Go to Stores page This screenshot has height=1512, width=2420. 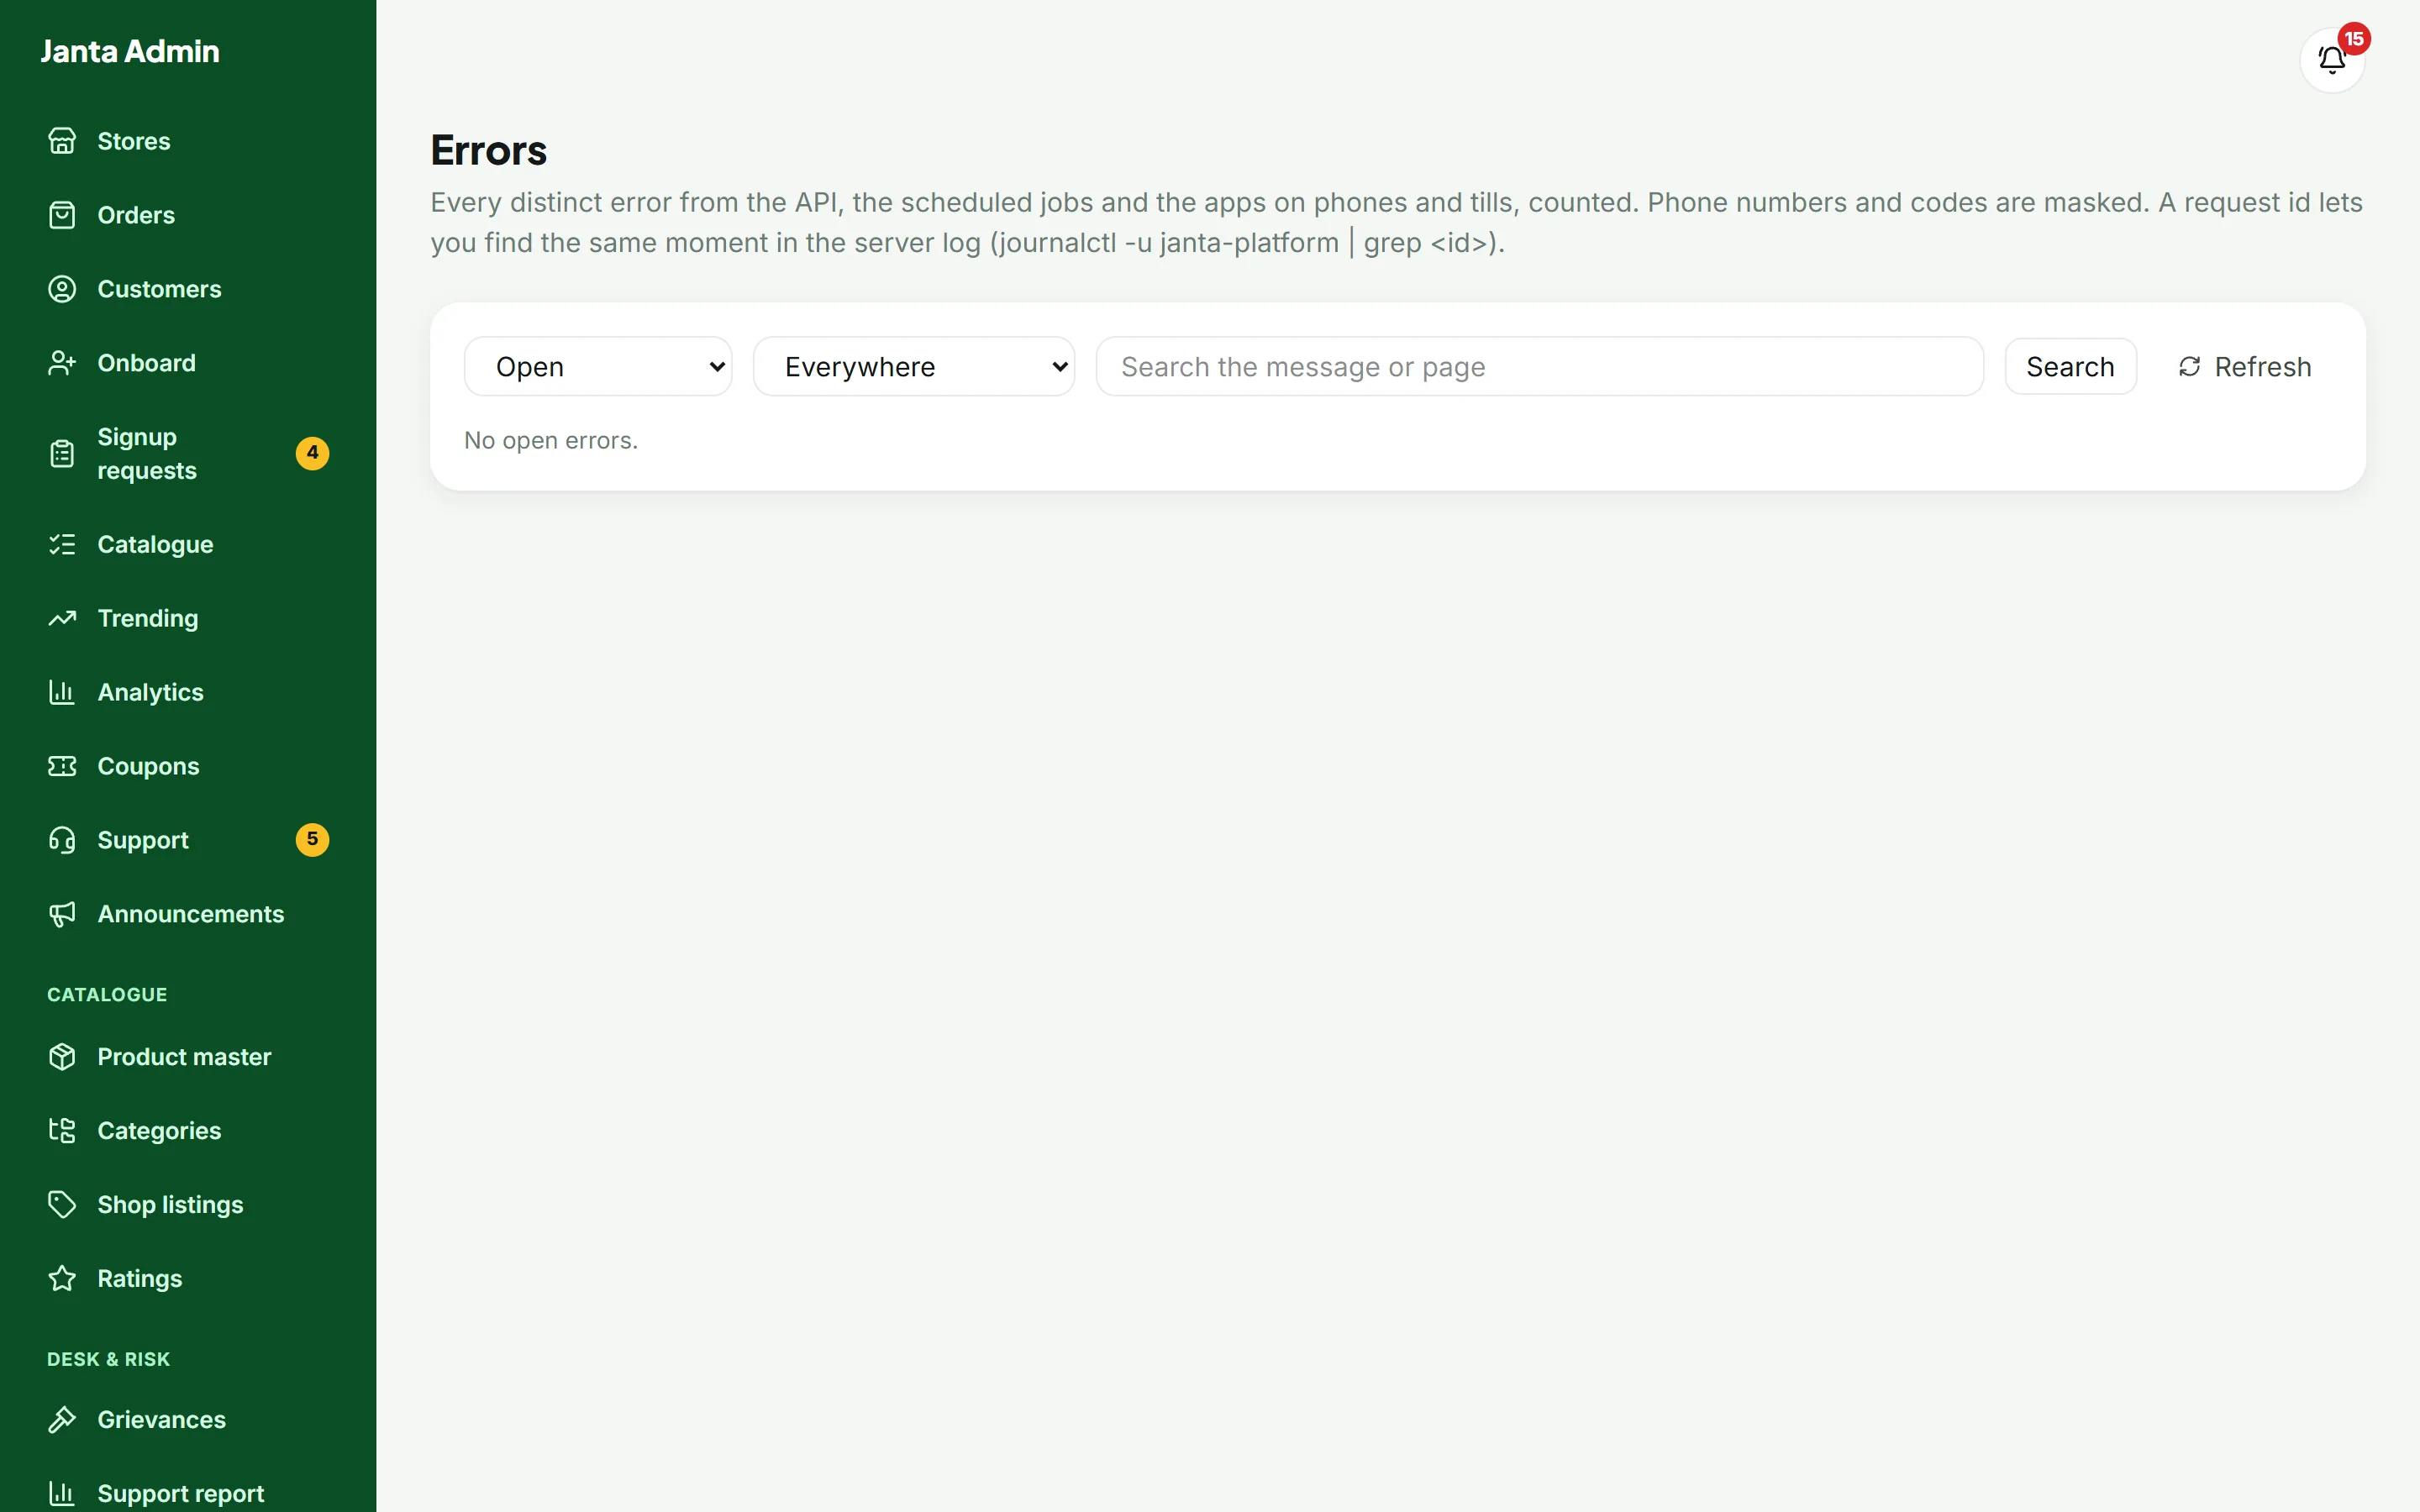[188, 141]
